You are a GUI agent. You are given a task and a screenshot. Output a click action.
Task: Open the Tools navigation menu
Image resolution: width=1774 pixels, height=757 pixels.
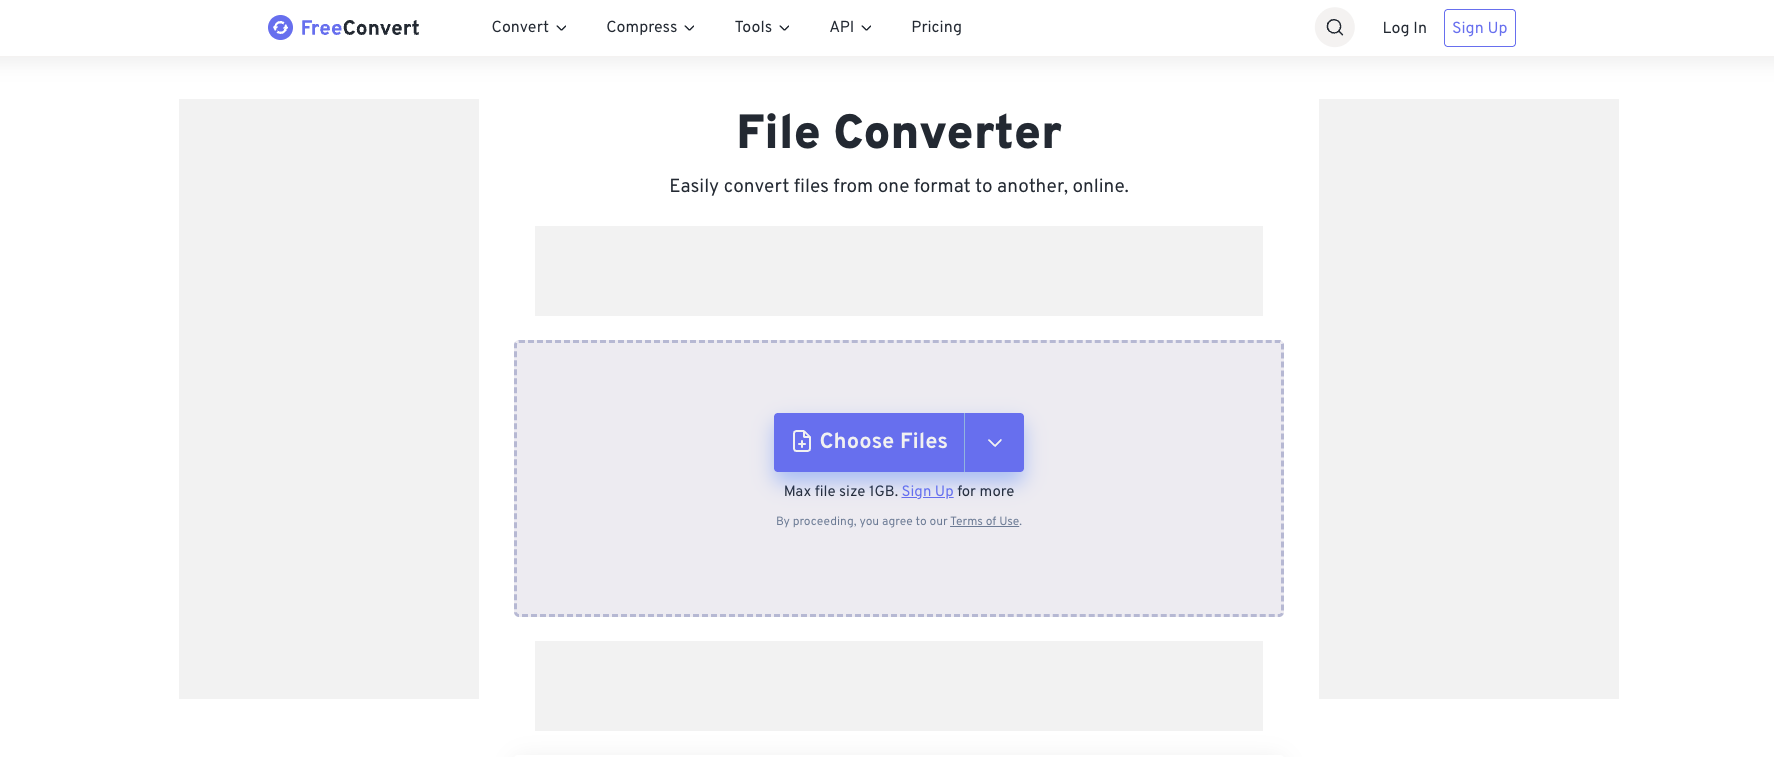tap(753, 27)
